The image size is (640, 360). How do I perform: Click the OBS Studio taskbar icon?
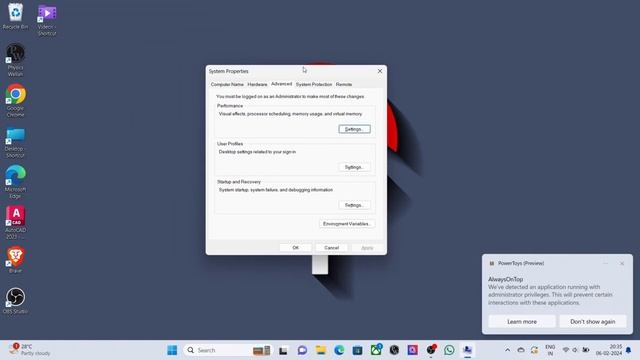(431, 350)
